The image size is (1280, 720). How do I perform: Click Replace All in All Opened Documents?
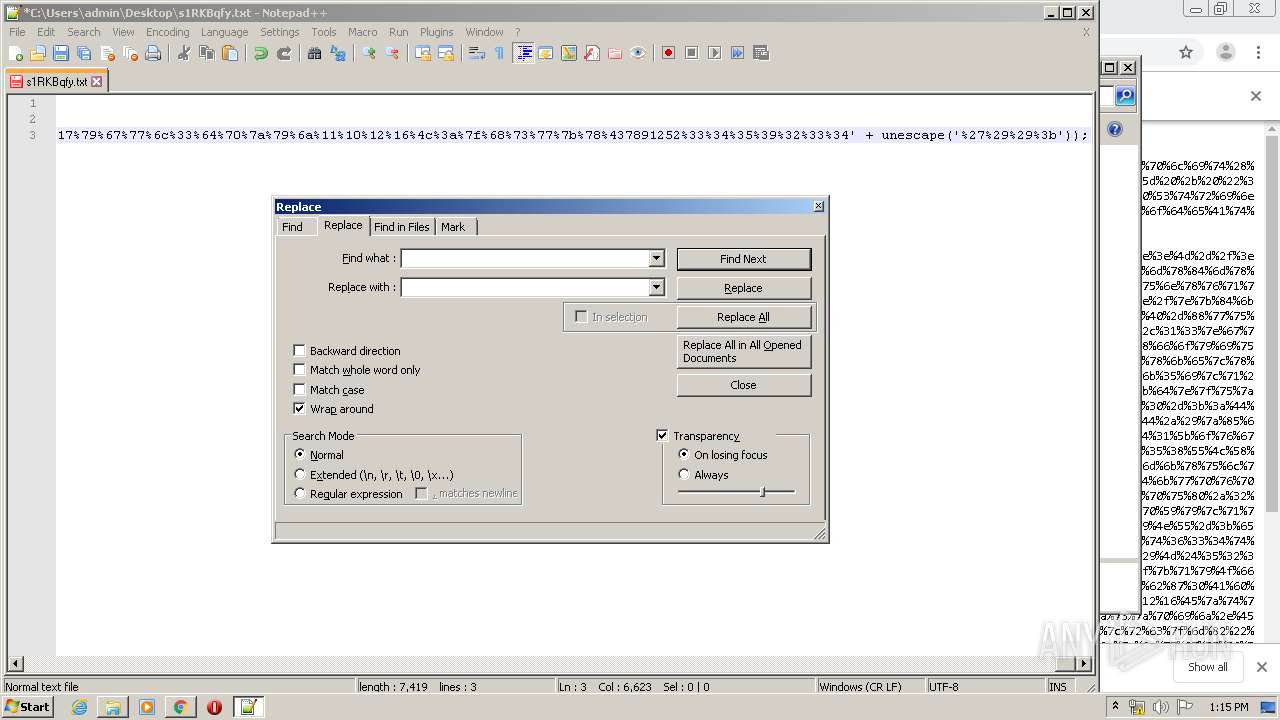[x=743, y=351]
